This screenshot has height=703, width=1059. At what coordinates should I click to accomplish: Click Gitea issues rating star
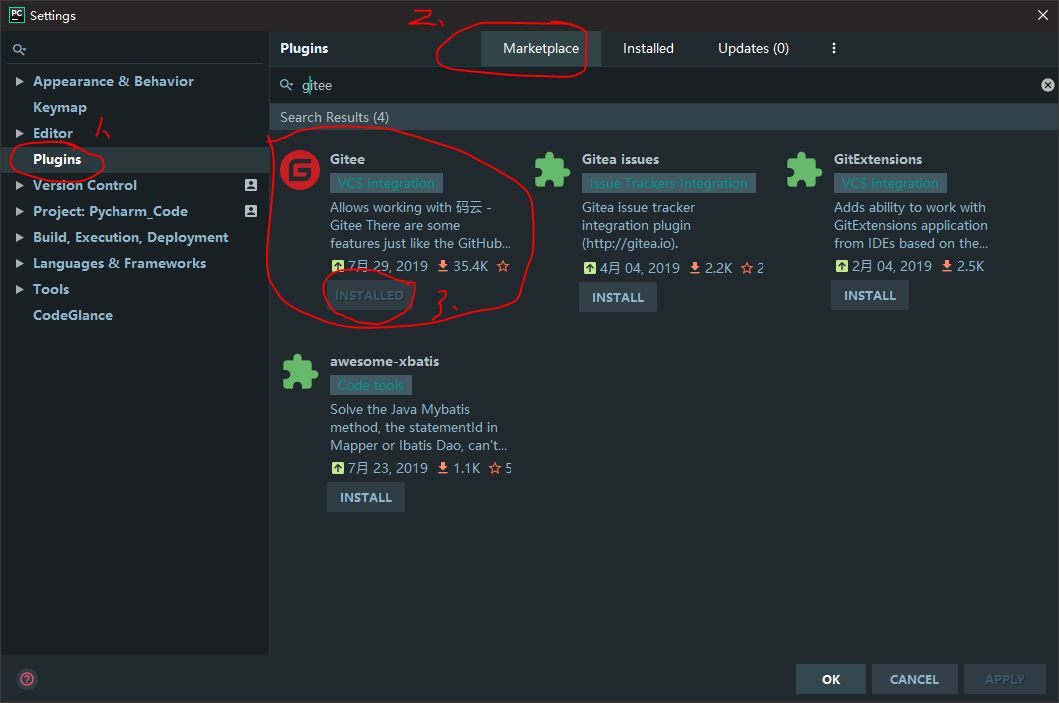pos(746,268)
